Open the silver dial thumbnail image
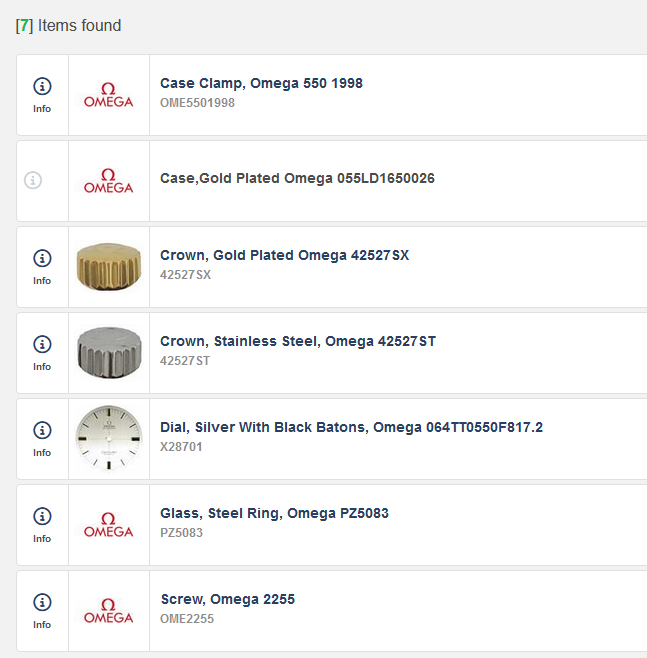The height and width of the screenshot is (658, 647). click(x=108, y=439)
